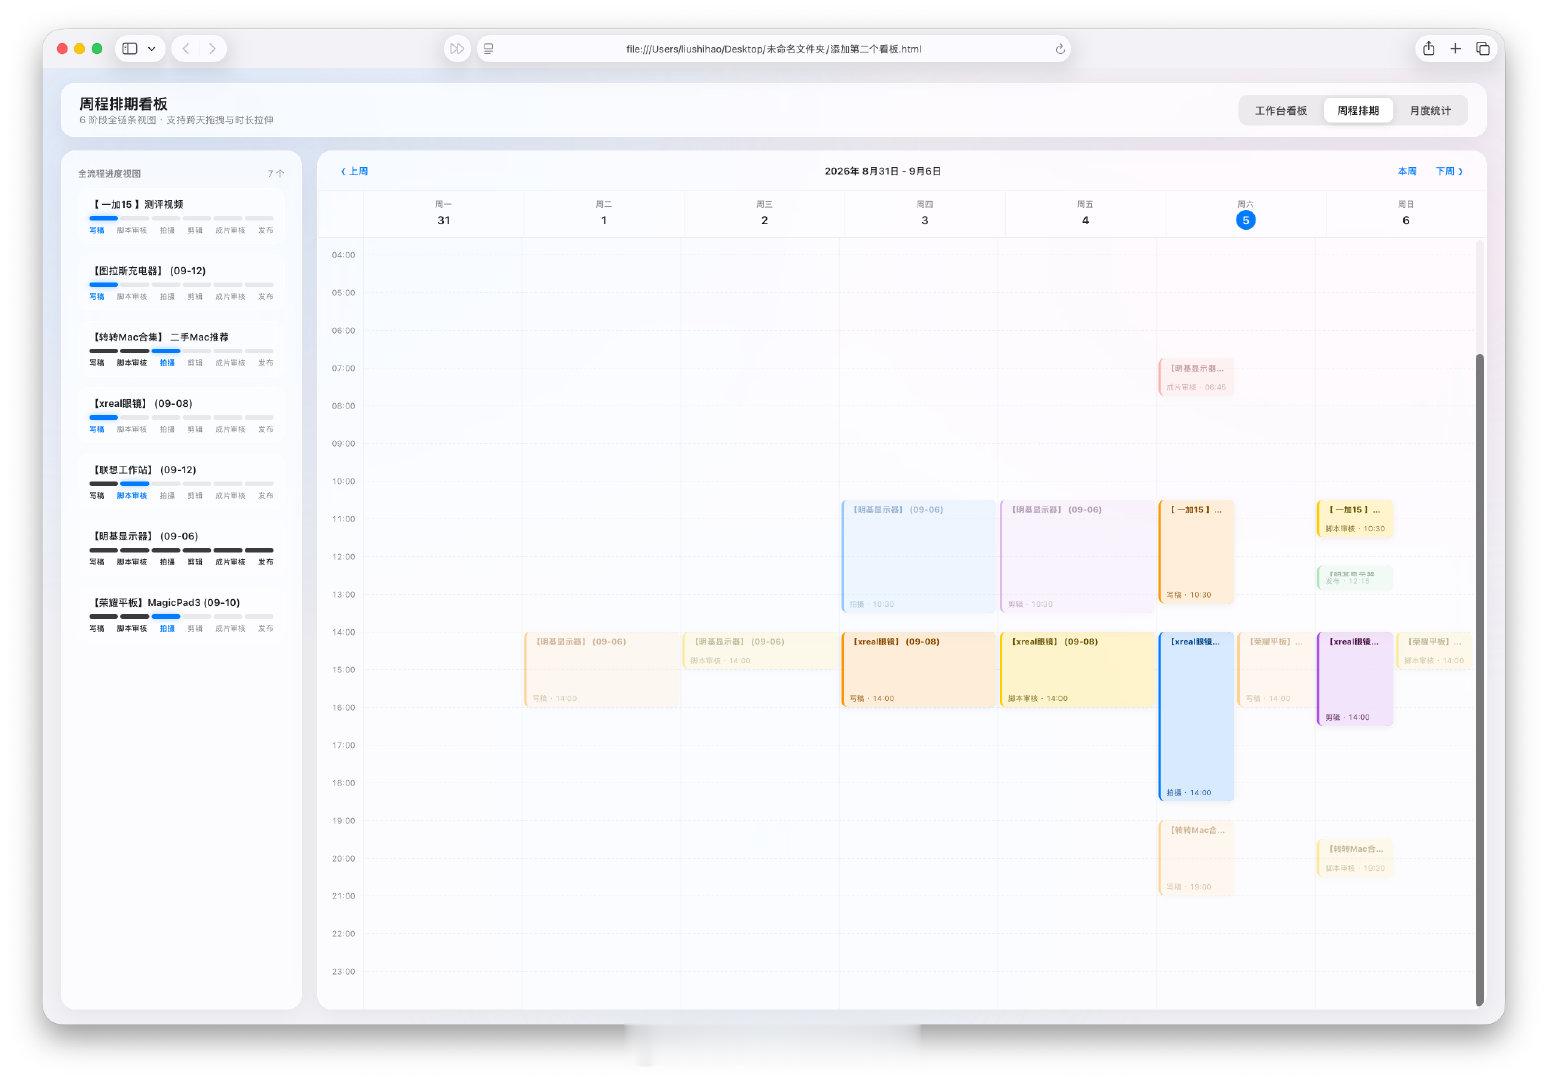Open the 【图拉斯充电器】(09-12) progress card
The width and height of the screenshot is (1547, 1080).
click(181, 283)
